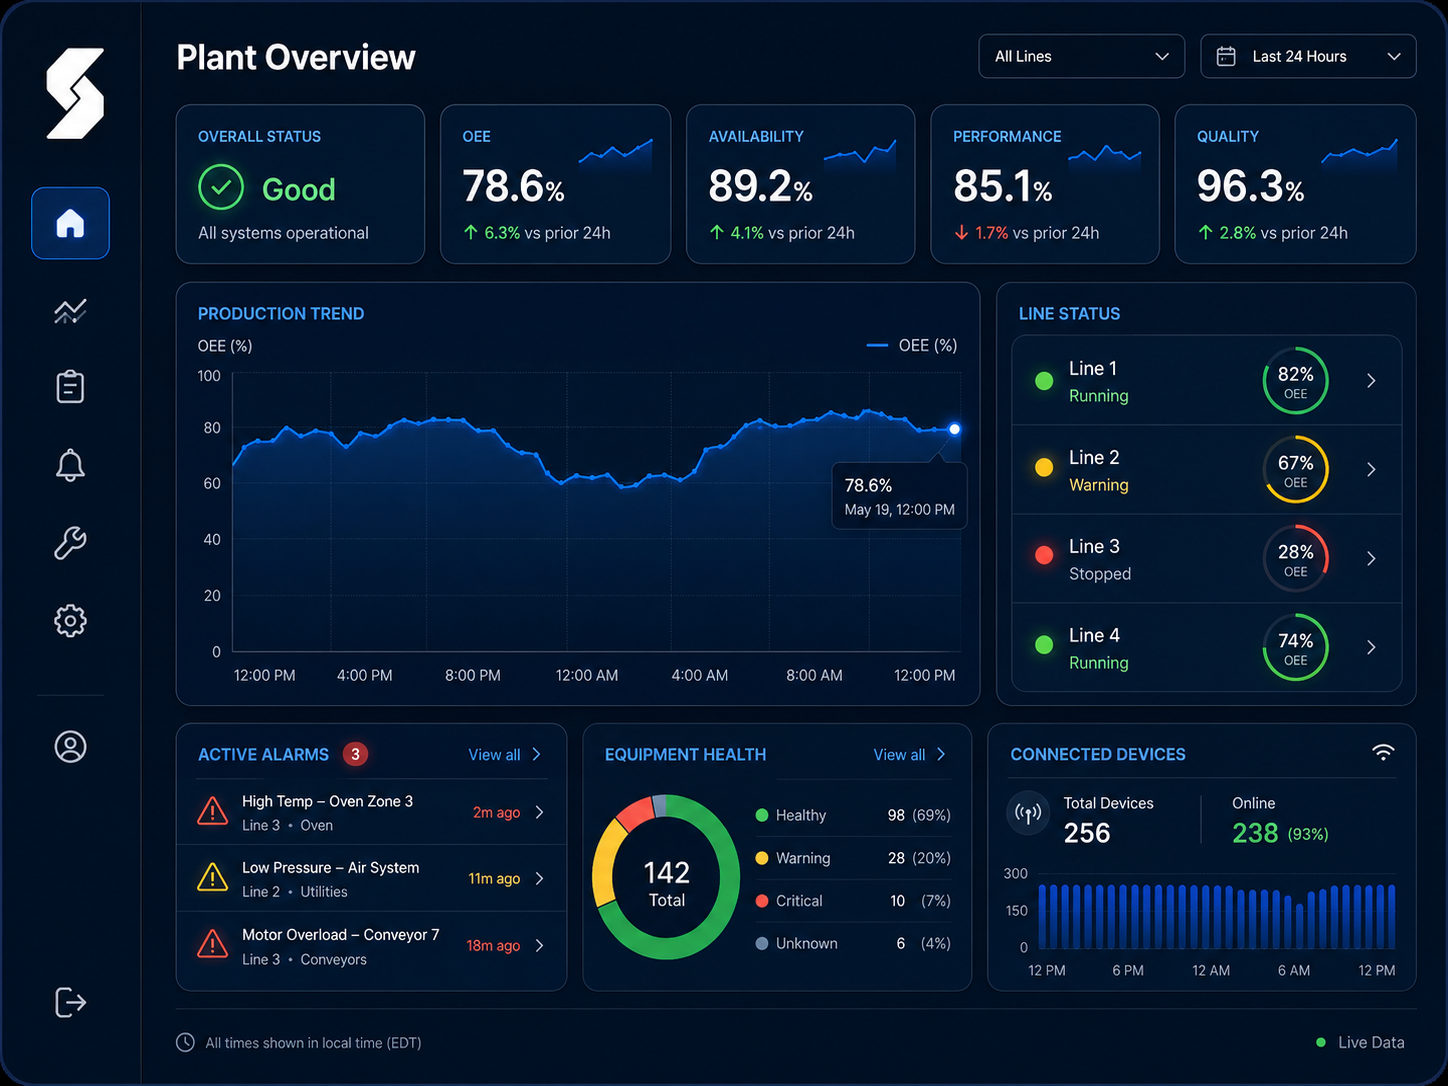Click the active alarms count badge 3
This screenshot has width=1448, height=1086.
pyautogui.click(x=355, y=754)
